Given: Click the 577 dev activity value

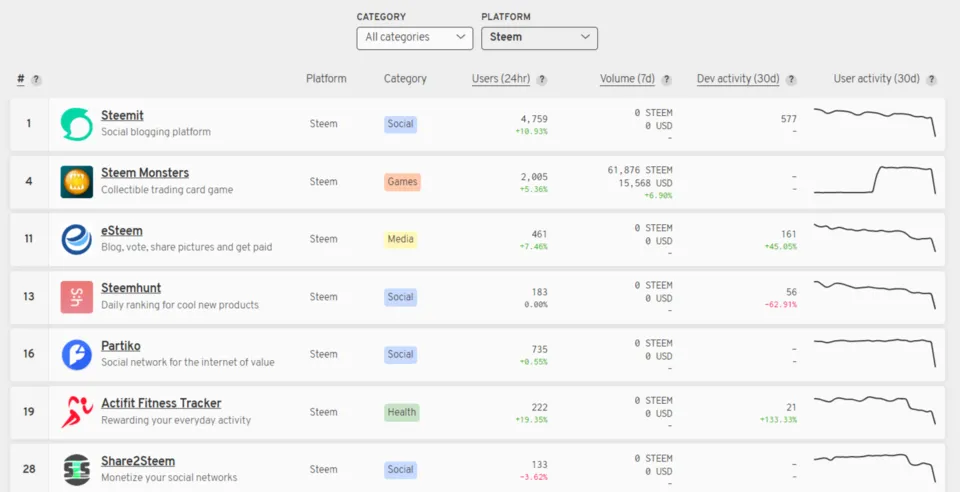Looking at the screenshot, I should pos(789,119).
